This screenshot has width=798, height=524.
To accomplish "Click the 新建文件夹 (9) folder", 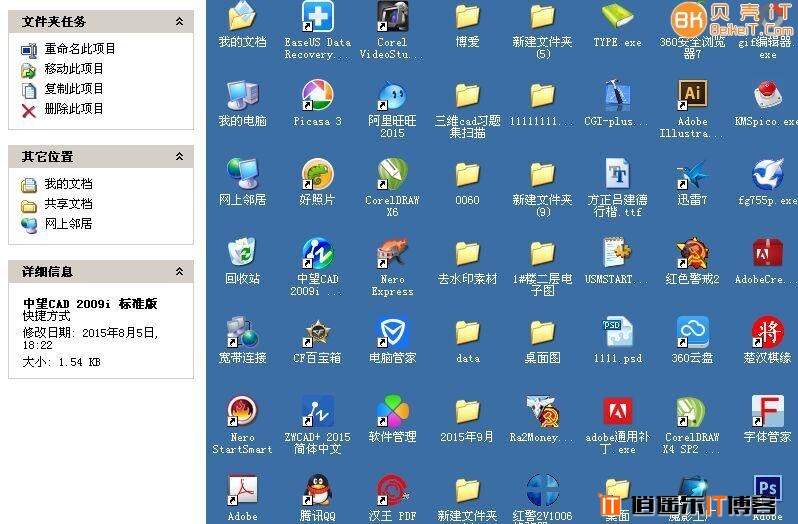I will (x=543, y=174).
